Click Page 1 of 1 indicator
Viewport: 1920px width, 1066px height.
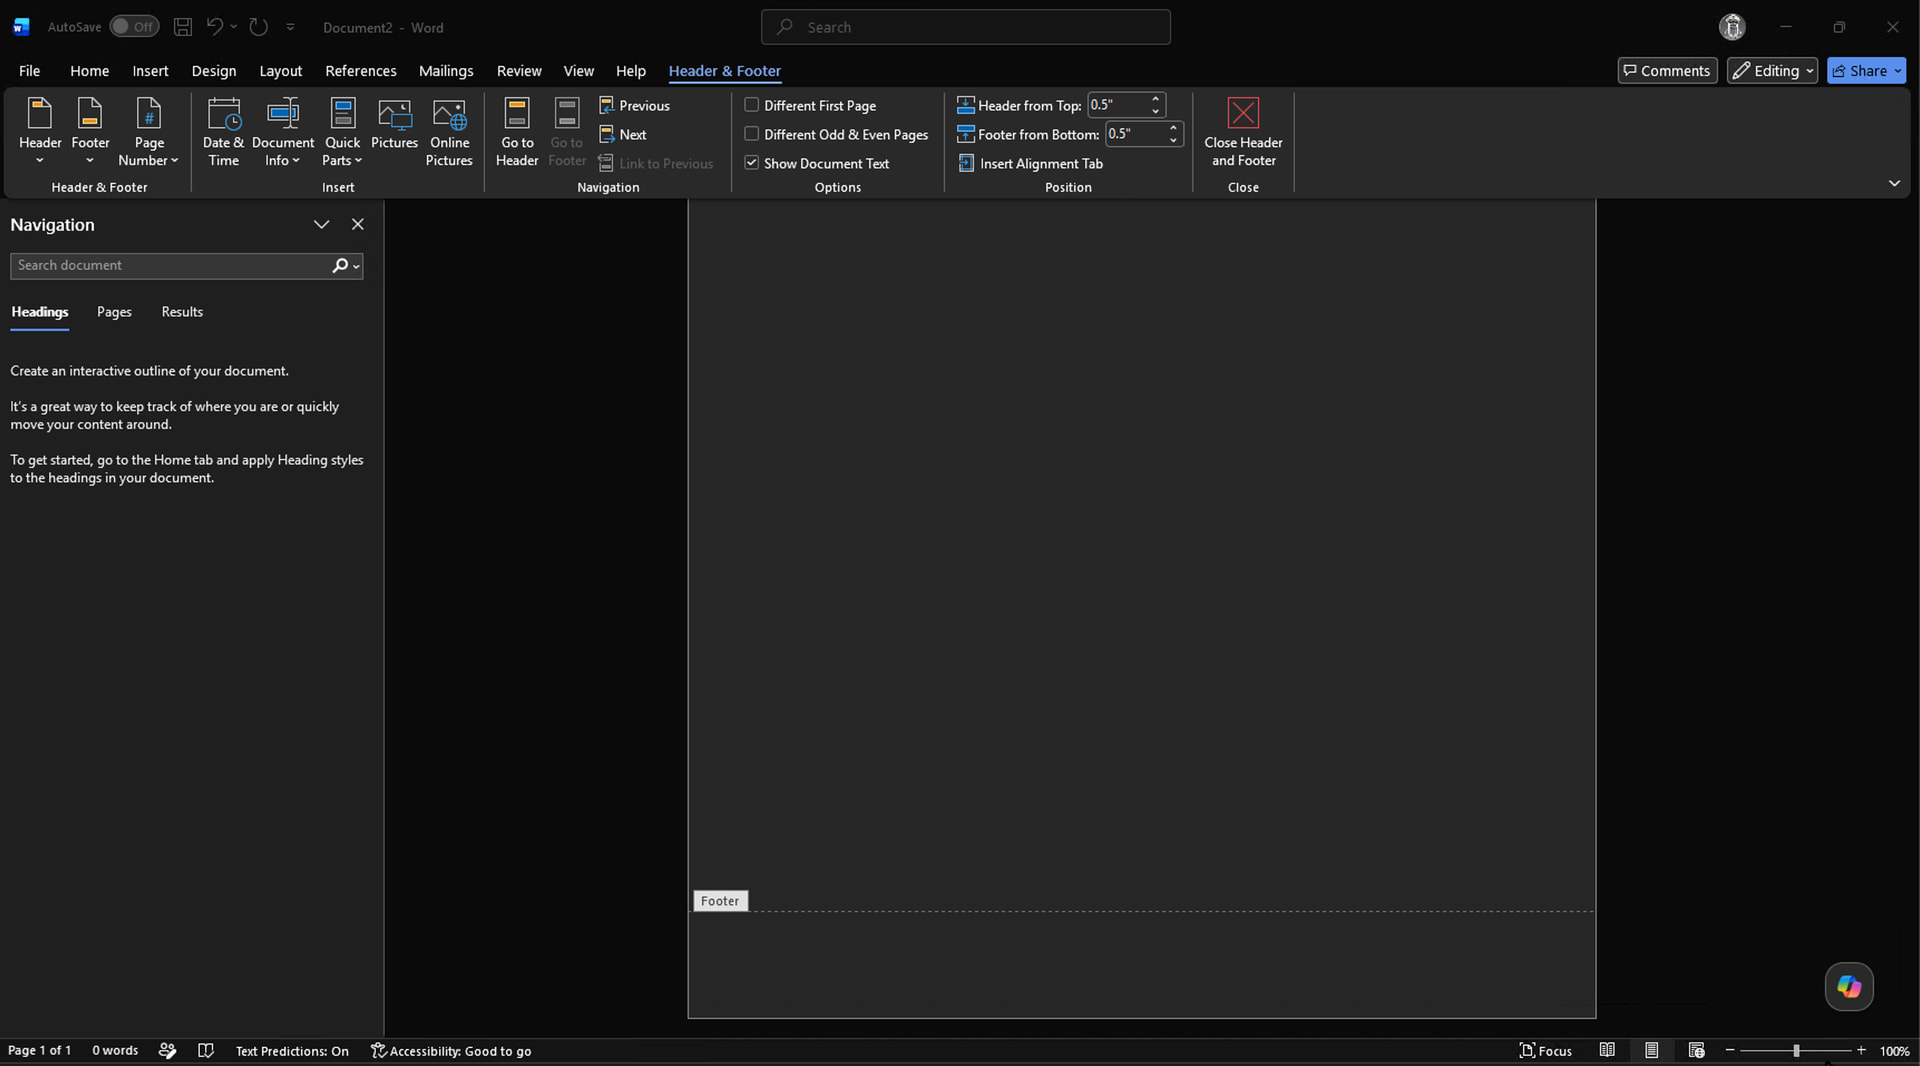pos(39,1050)
